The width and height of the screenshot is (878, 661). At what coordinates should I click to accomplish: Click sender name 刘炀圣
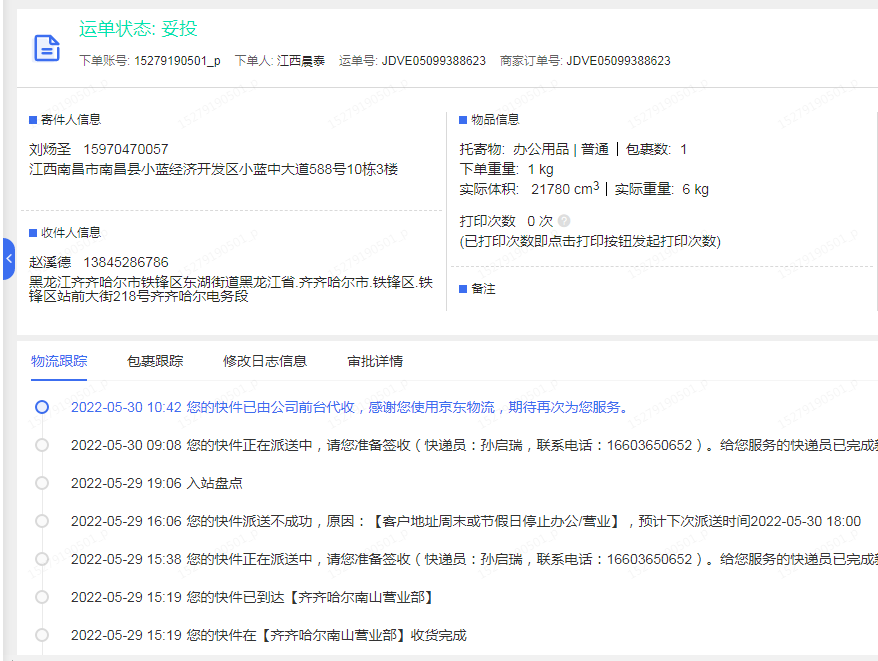50,150
